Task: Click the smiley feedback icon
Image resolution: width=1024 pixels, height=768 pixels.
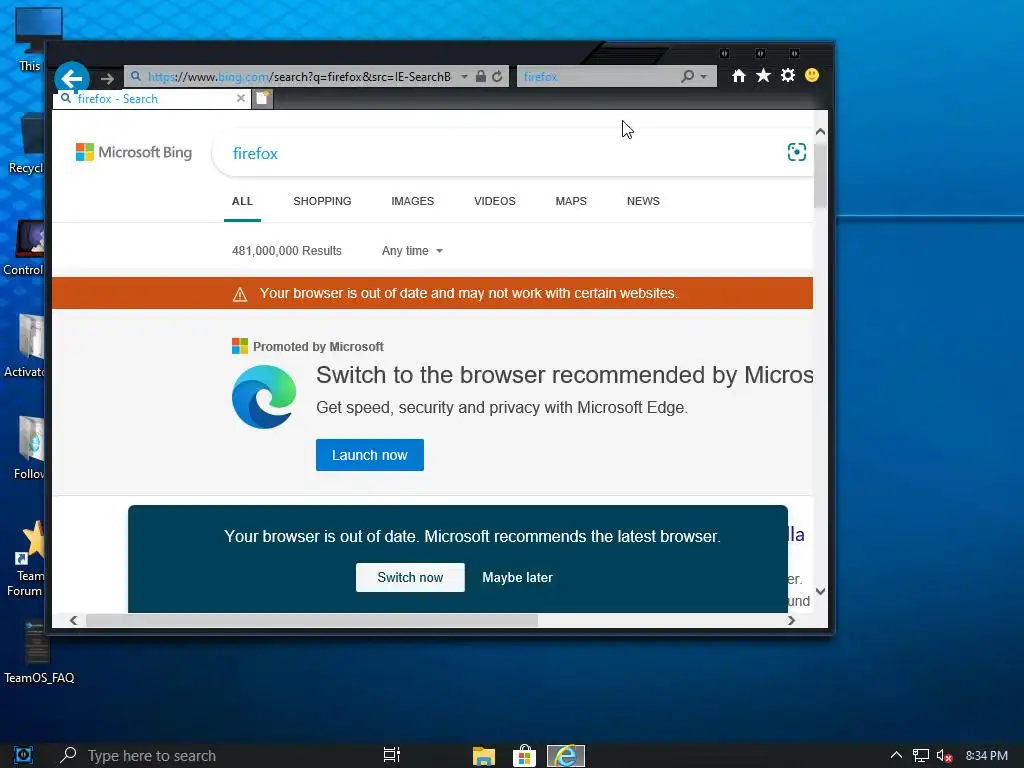Action: (812, 75)
